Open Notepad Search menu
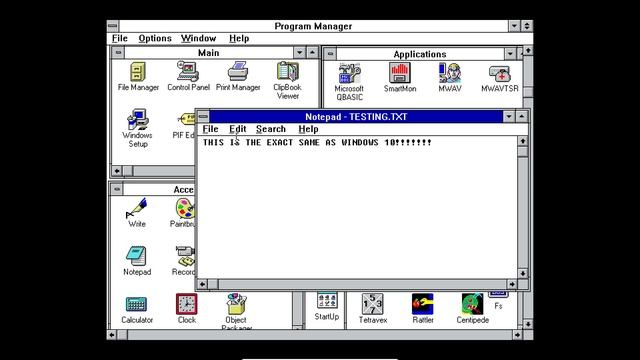 click(x=271, y=129)
